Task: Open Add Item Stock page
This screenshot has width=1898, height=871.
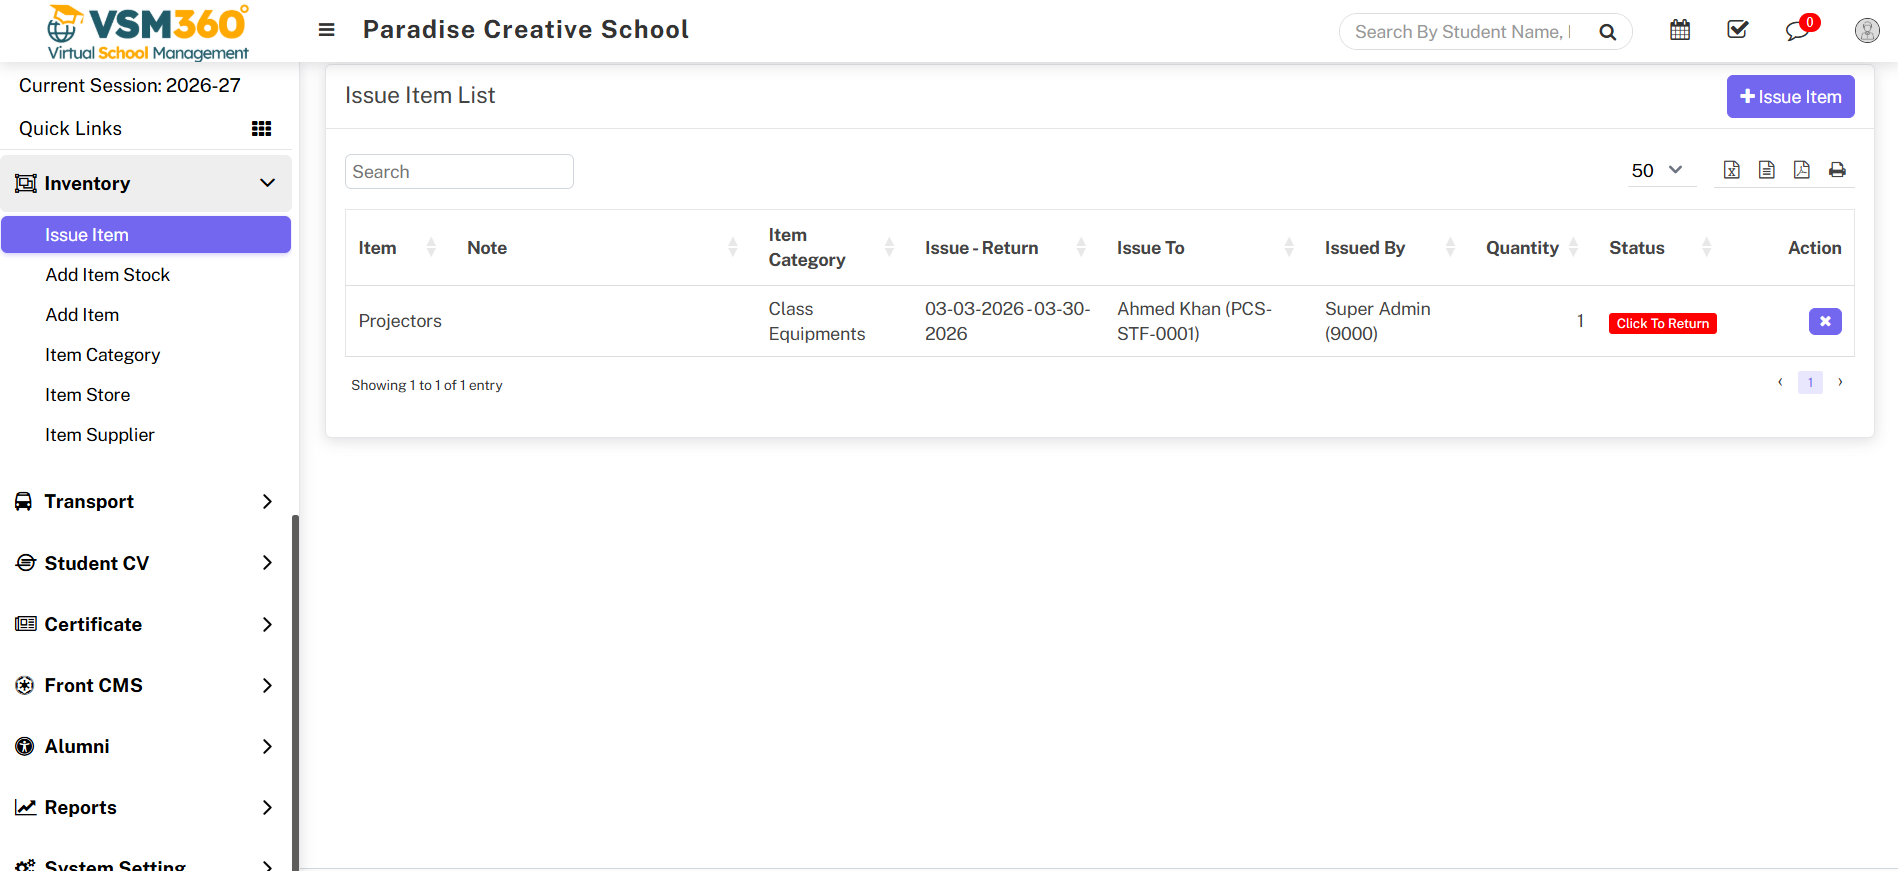Action: (107, 275)
